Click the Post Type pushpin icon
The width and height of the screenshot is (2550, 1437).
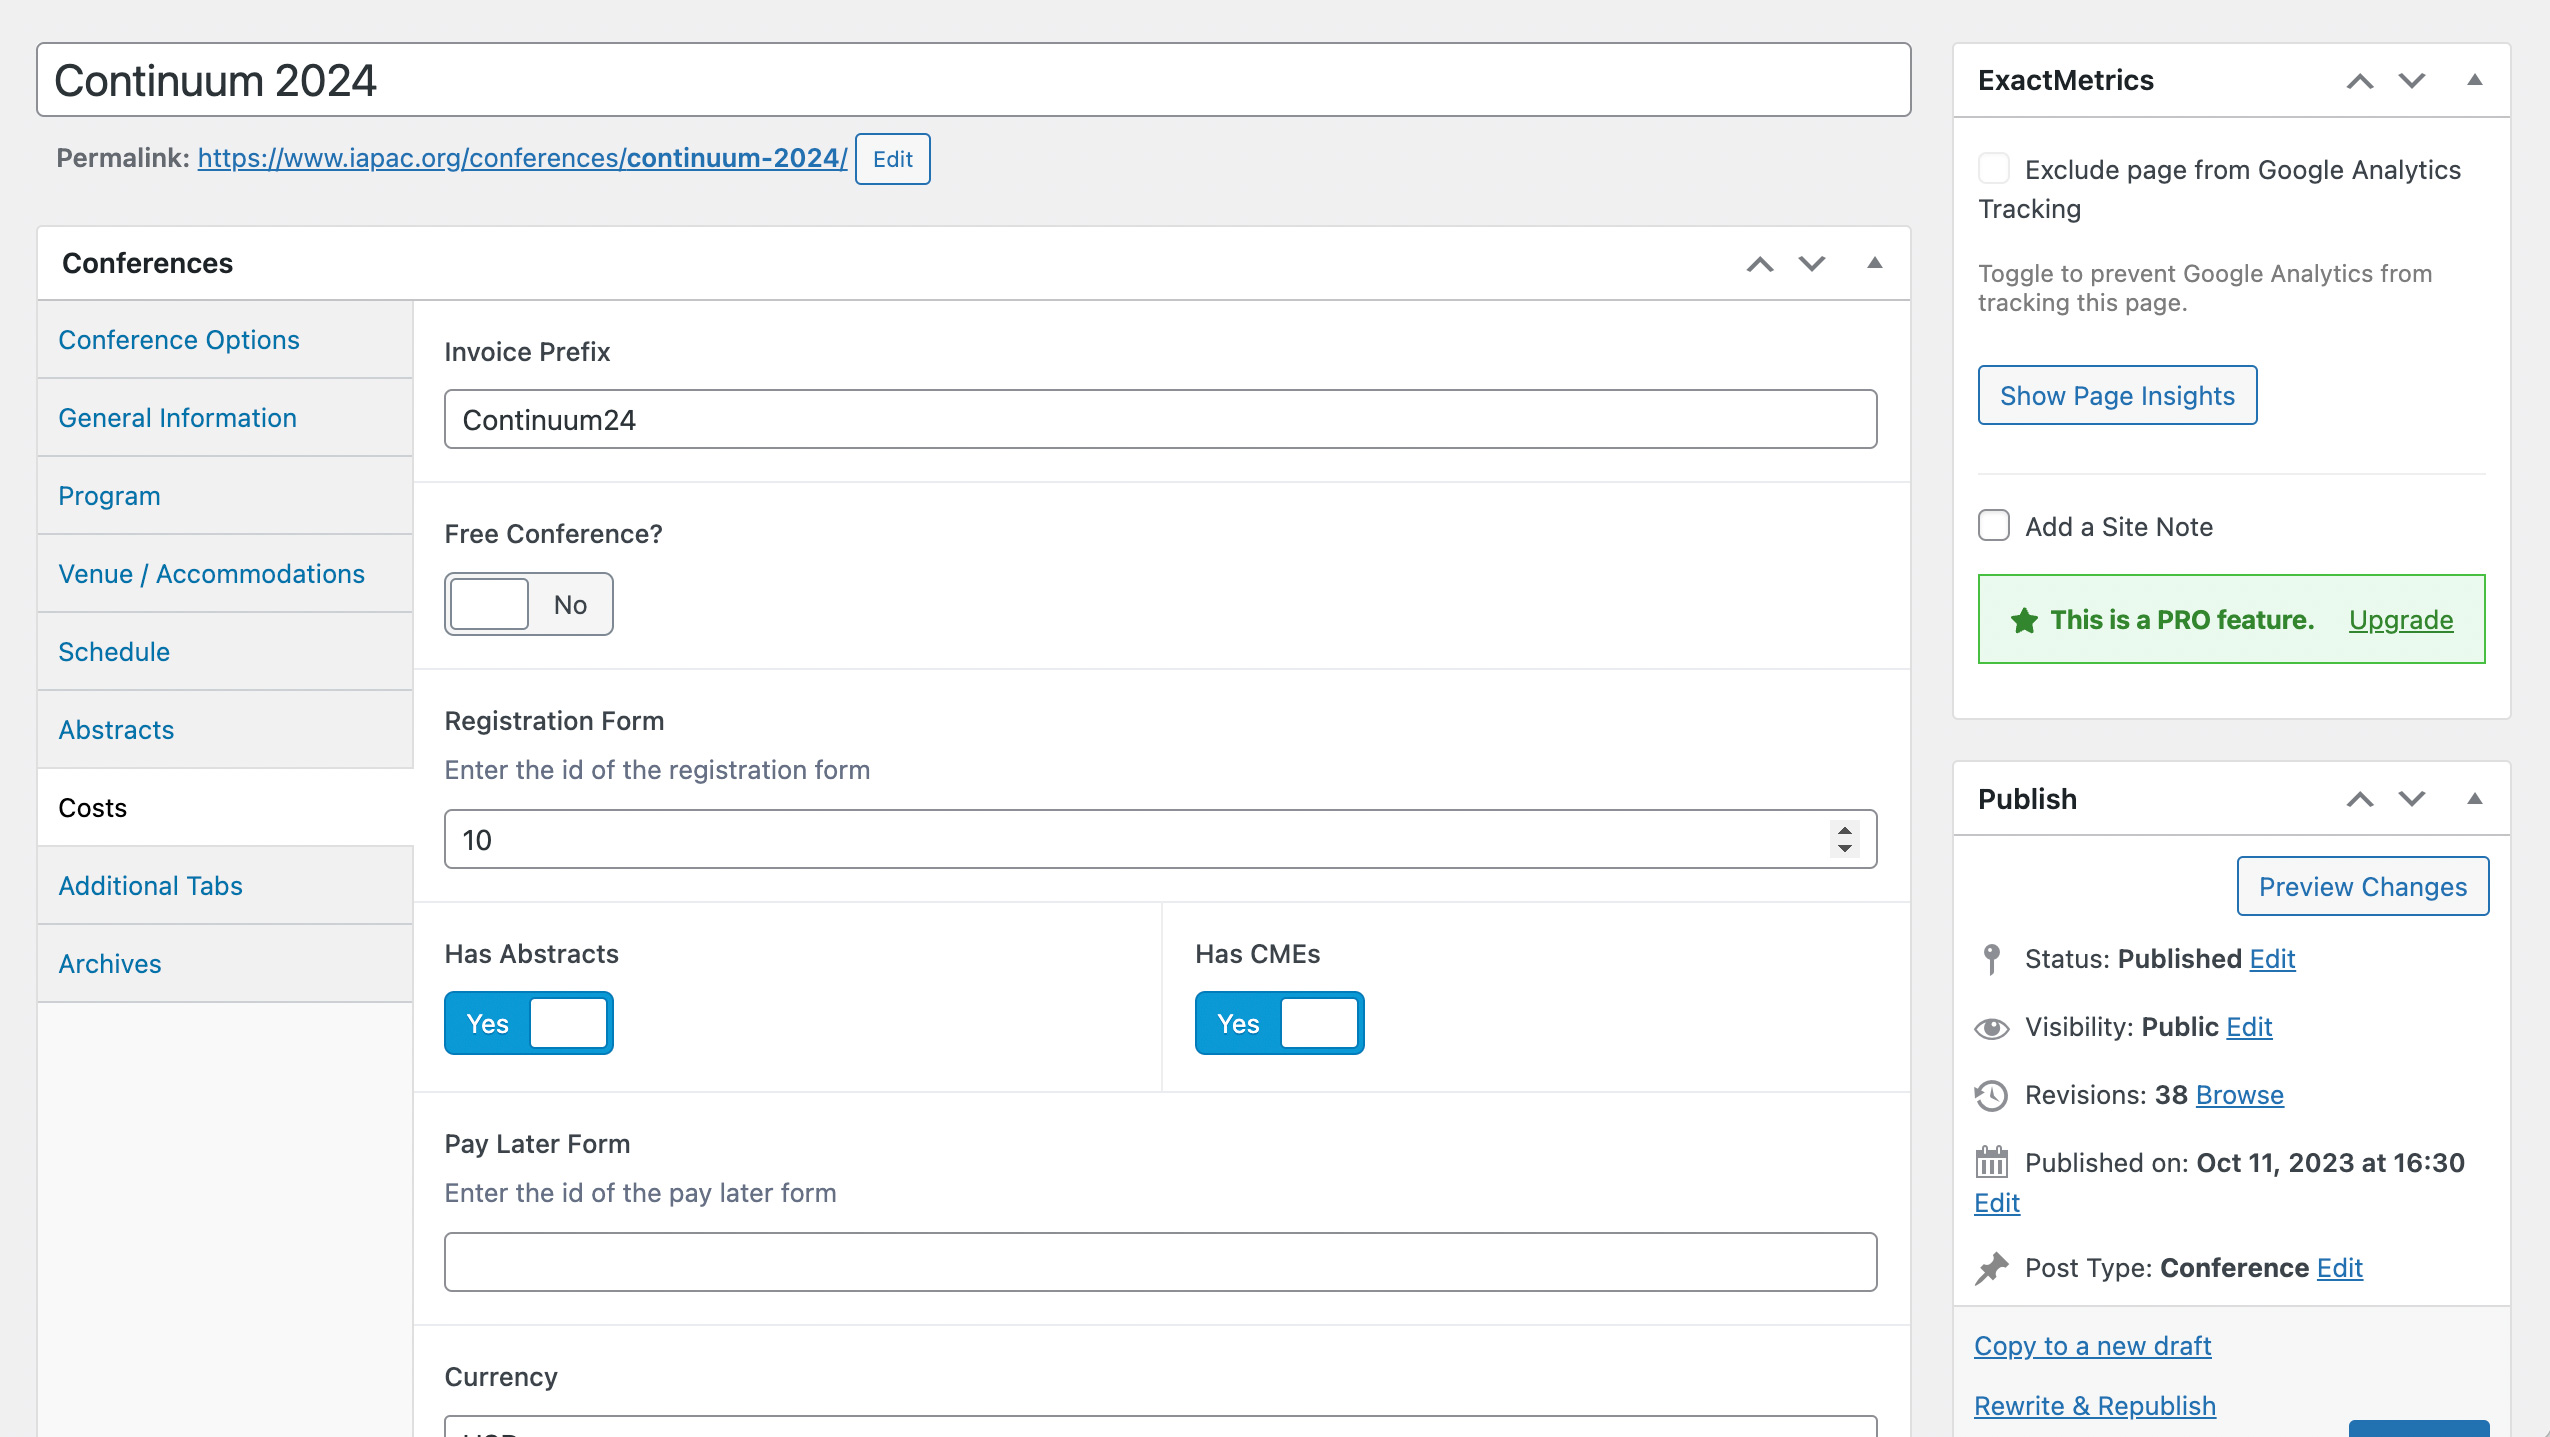(x=1991, y=1268)
